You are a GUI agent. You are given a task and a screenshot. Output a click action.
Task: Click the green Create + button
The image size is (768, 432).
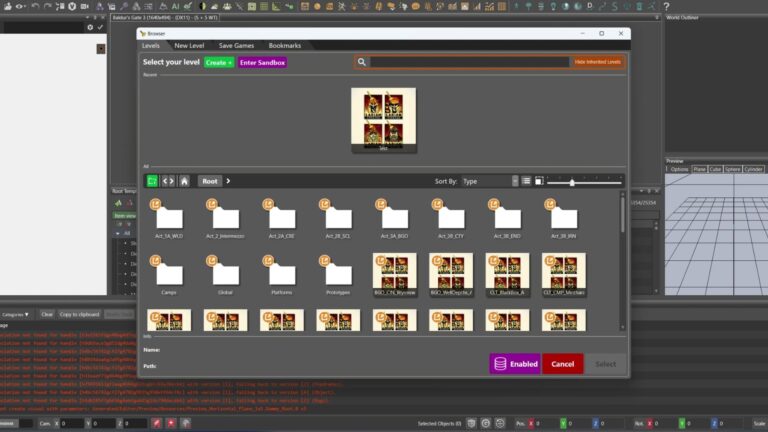click(219, 63)
